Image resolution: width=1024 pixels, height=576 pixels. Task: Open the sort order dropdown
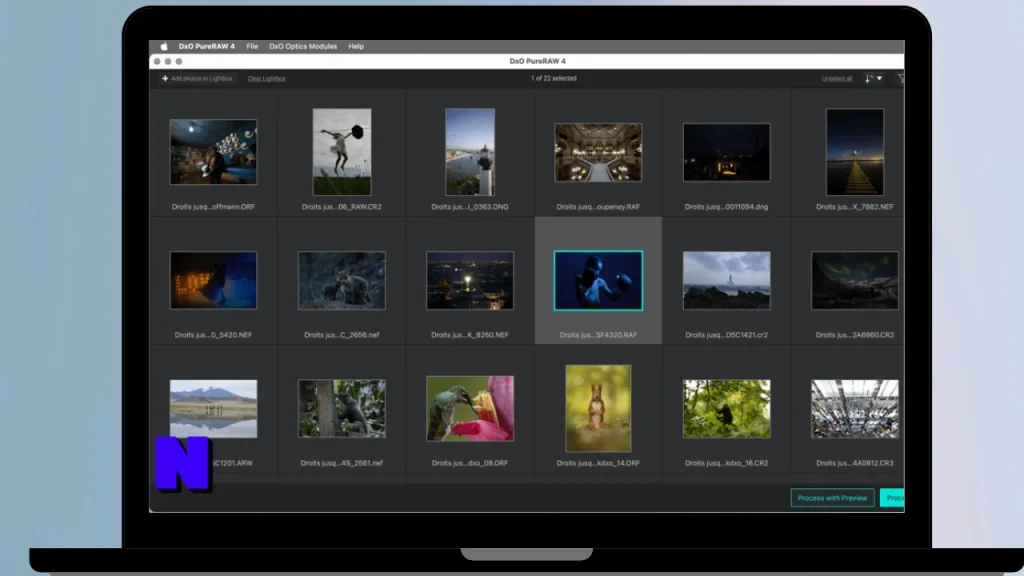[x=874, y=78]
